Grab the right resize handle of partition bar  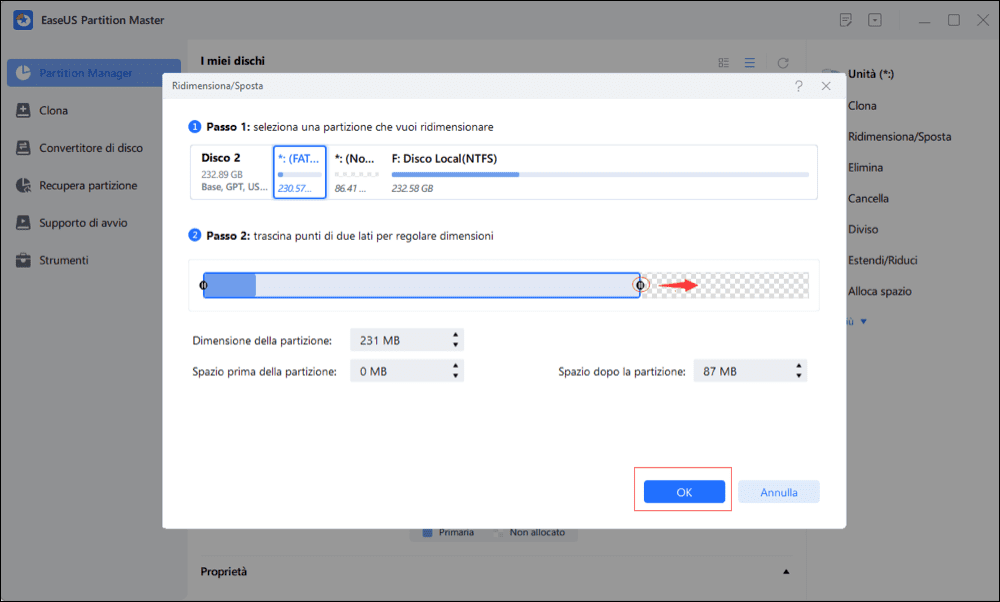point(640,285)
